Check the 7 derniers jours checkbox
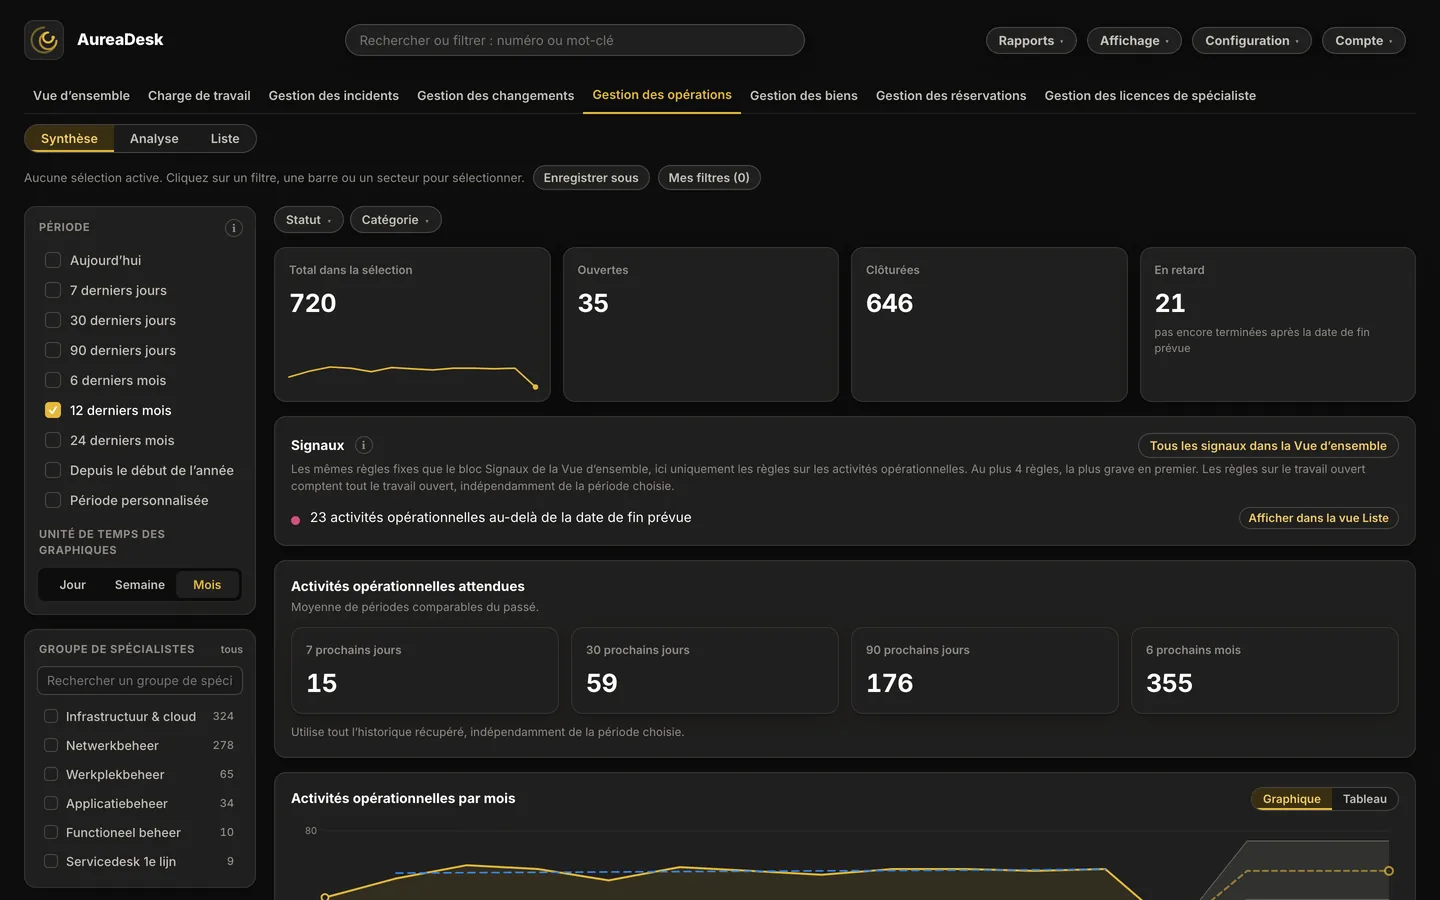The image size is (1440, 900). [53, 290]
